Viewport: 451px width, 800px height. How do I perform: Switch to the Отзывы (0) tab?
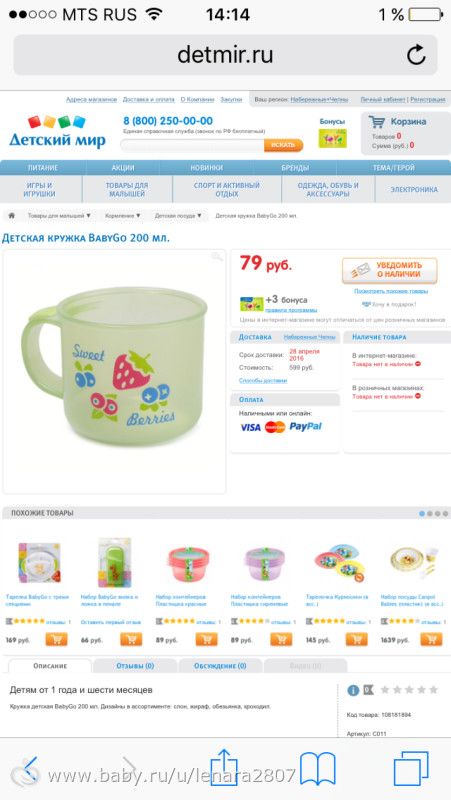pos(135,666)
